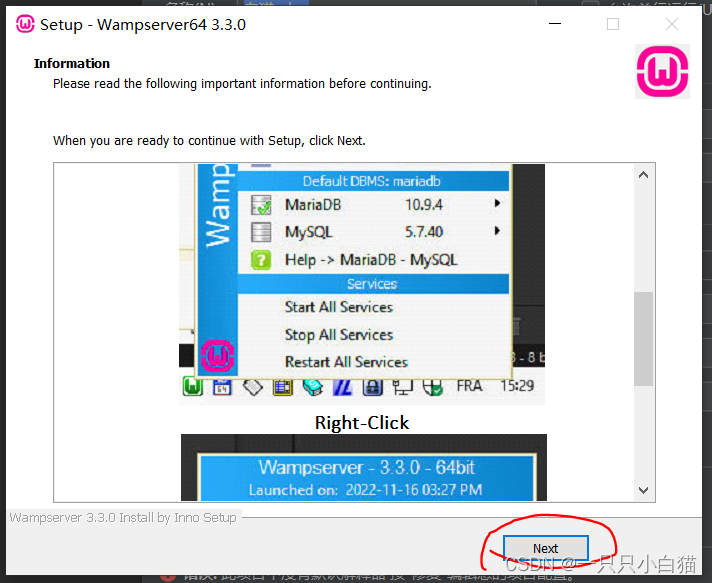Screen dimensions: 712x583
Task: Click the 'Setup - Wampserver64 3.3.0' title text
Action: click(143, 25)
